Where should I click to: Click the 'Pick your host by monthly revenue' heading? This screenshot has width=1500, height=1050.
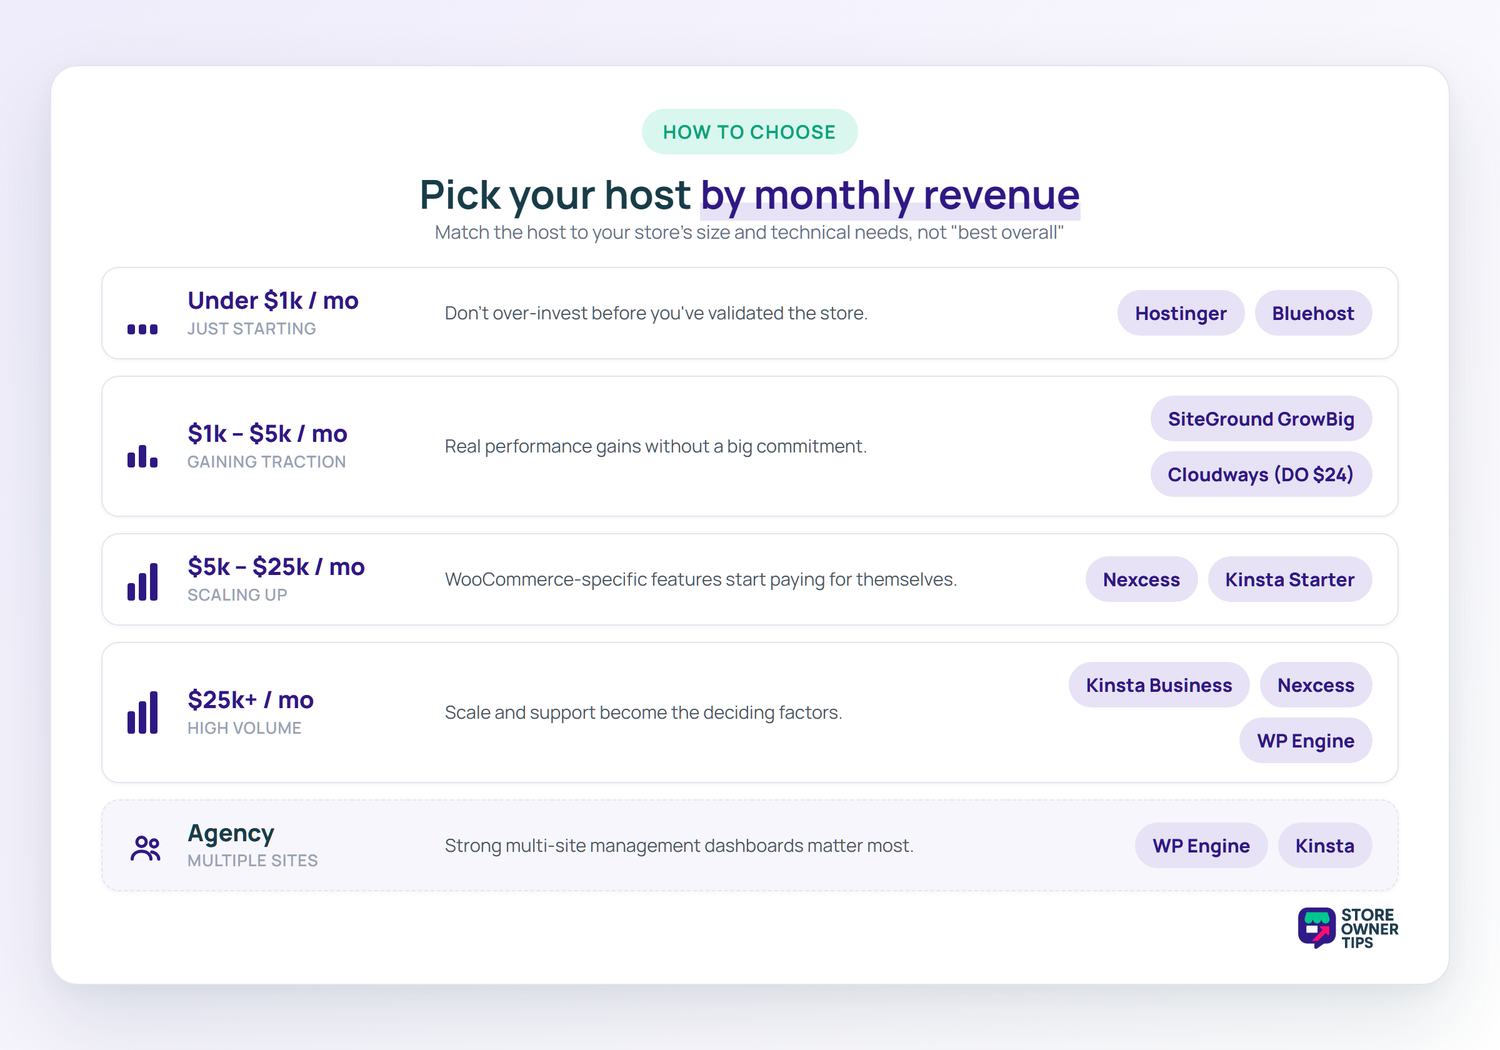click(749, 195)
